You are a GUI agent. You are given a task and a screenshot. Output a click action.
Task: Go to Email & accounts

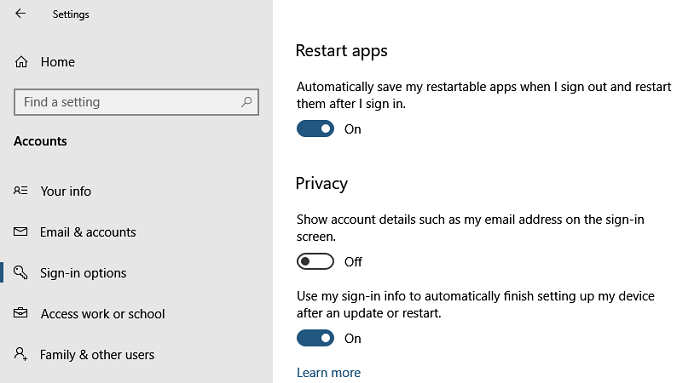tap(88, 232)
